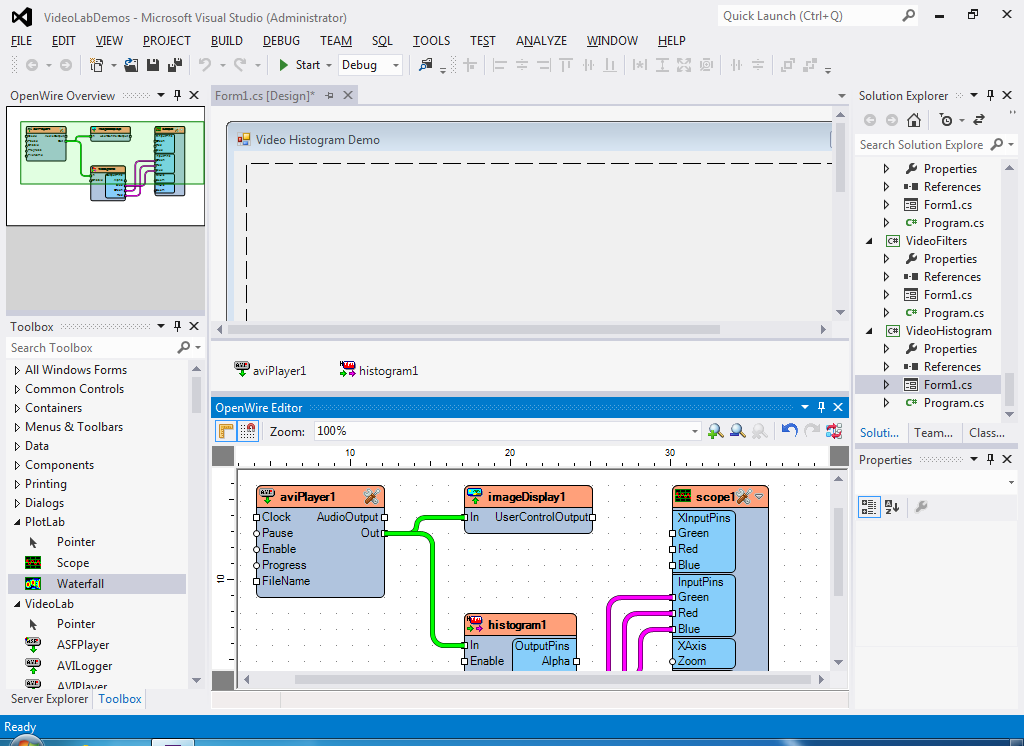This screenshot has width=1024, height=746.
Task: Toggle the rulers button in OpenWire Editor
Action: click(226, 431)
